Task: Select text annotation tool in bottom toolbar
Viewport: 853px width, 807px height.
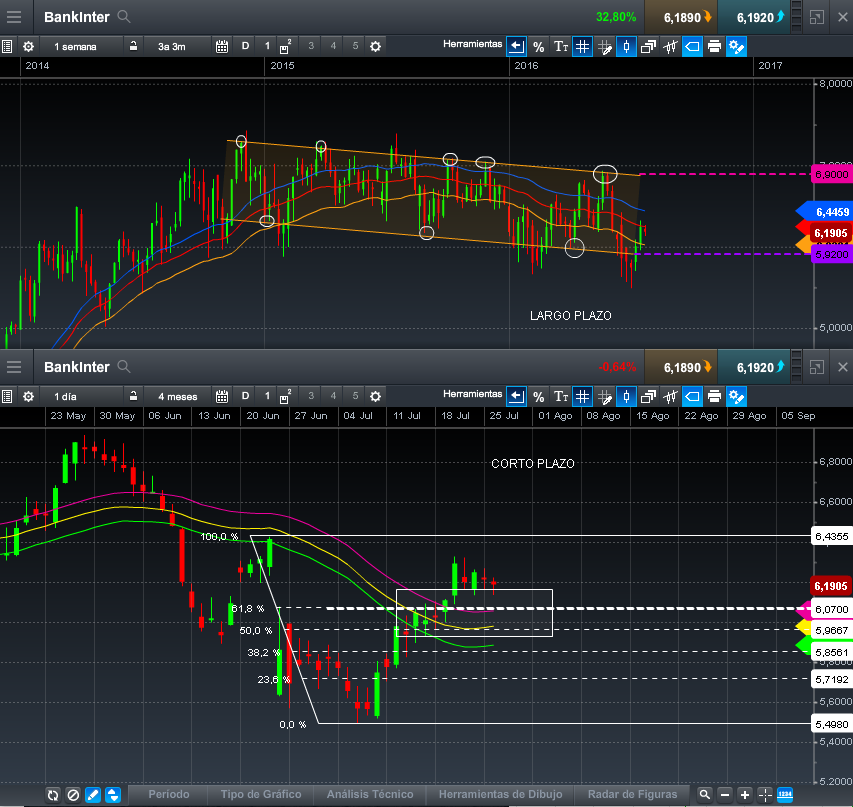Action: click(x=561, y=397)
